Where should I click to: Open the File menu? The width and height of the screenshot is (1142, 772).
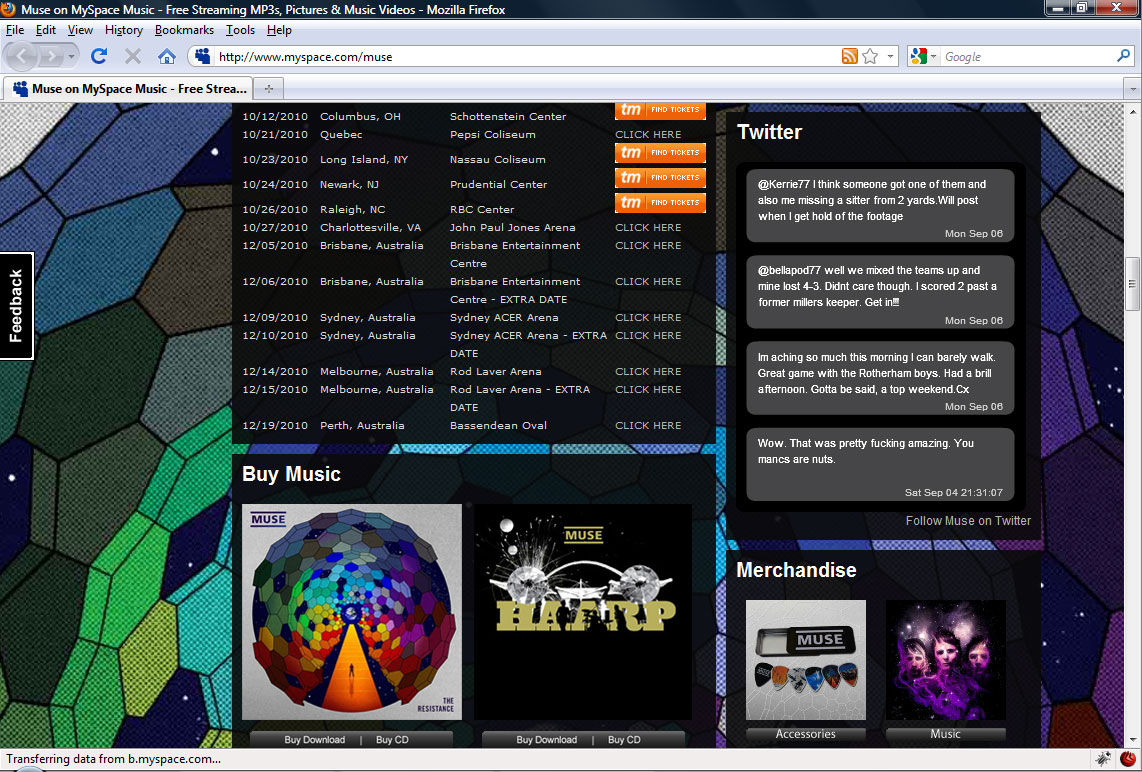pyautogui.click(x=15, y=30)
